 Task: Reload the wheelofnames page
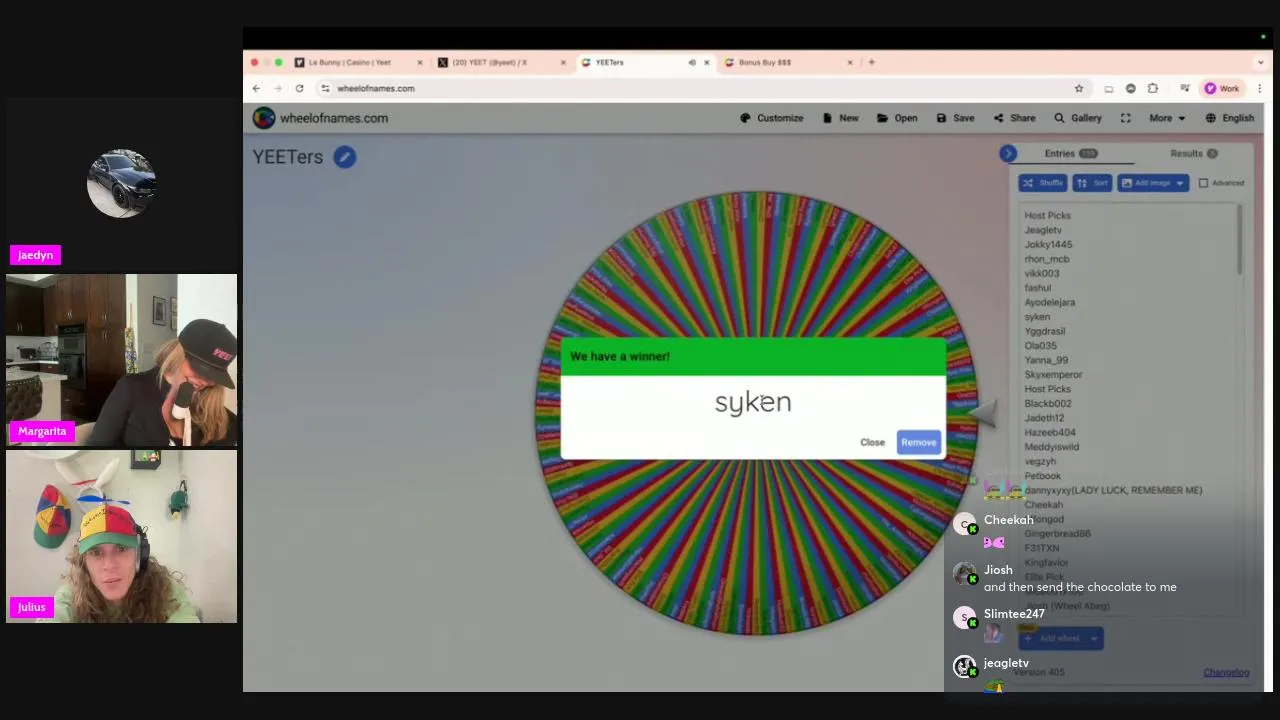click(x=299, y=88)
